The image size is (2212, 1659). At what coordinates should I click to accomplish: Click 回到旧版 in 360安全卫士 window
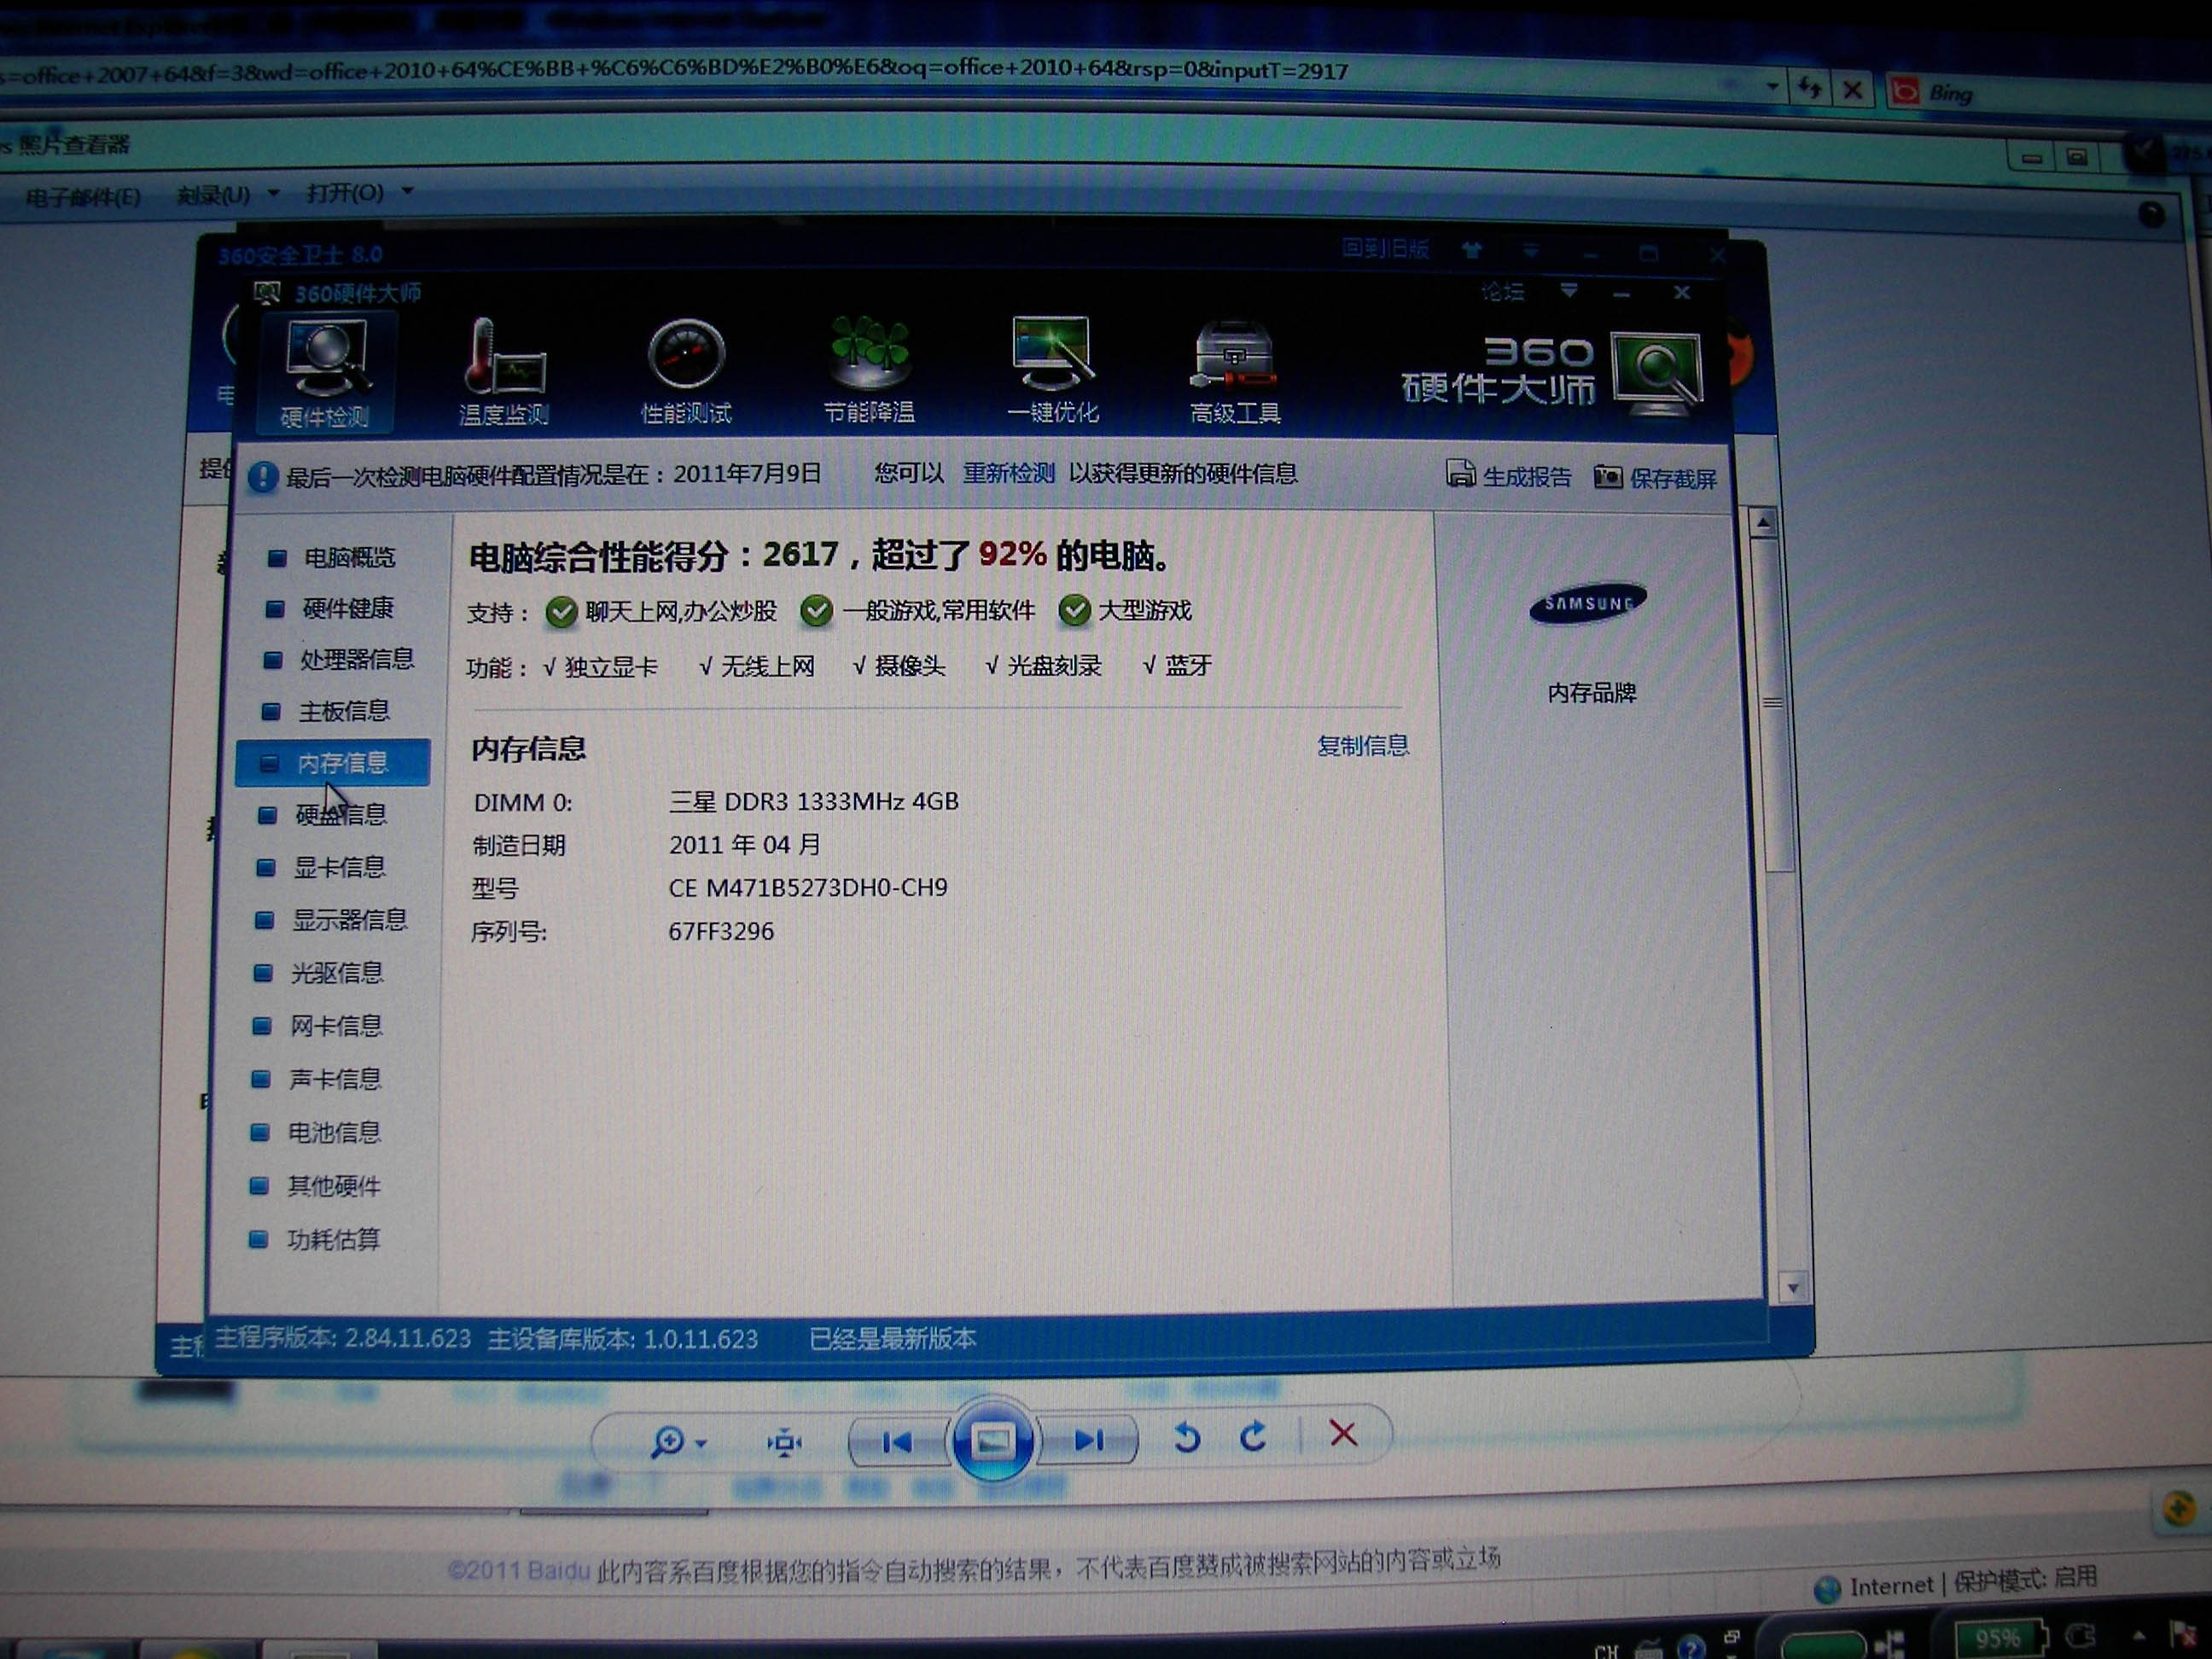point(1384,248)
